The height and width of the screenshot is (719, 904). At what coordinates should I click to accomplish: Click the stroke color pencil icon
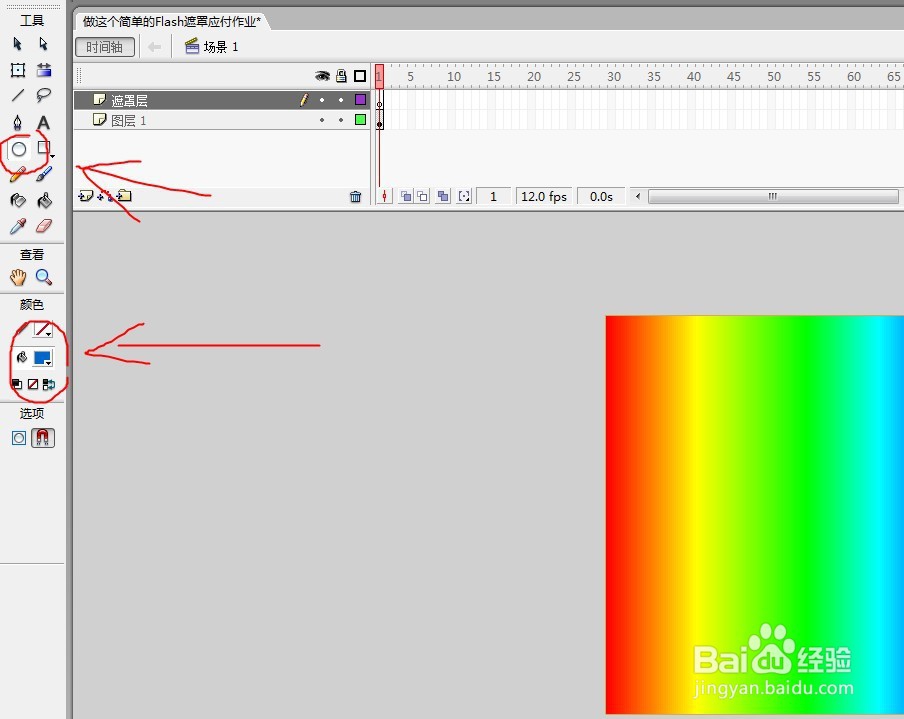coord(21,329)
